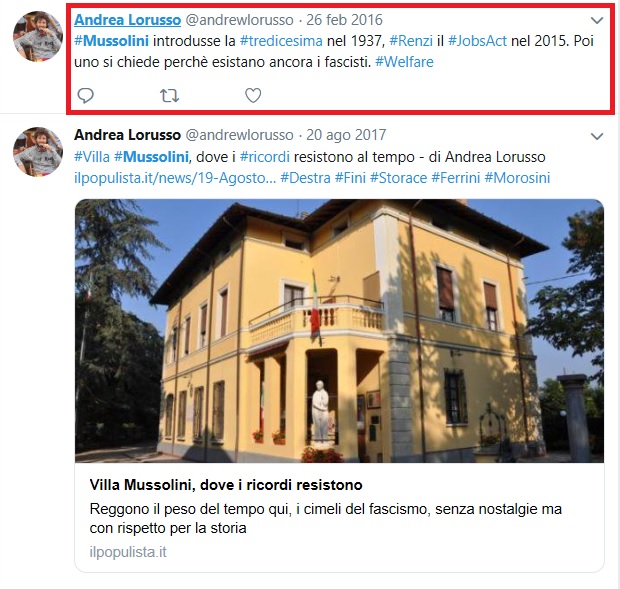Open Andrea Lorusso's avatar on the first tweet
The image size is (620, 589).
38,36
